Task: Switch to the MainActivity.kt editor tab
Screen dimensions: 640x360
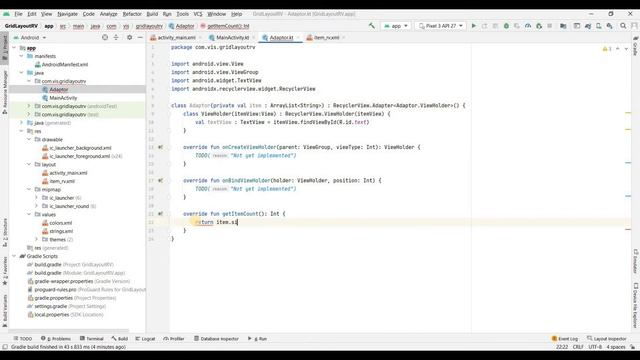Action: (x=232, y=38)
